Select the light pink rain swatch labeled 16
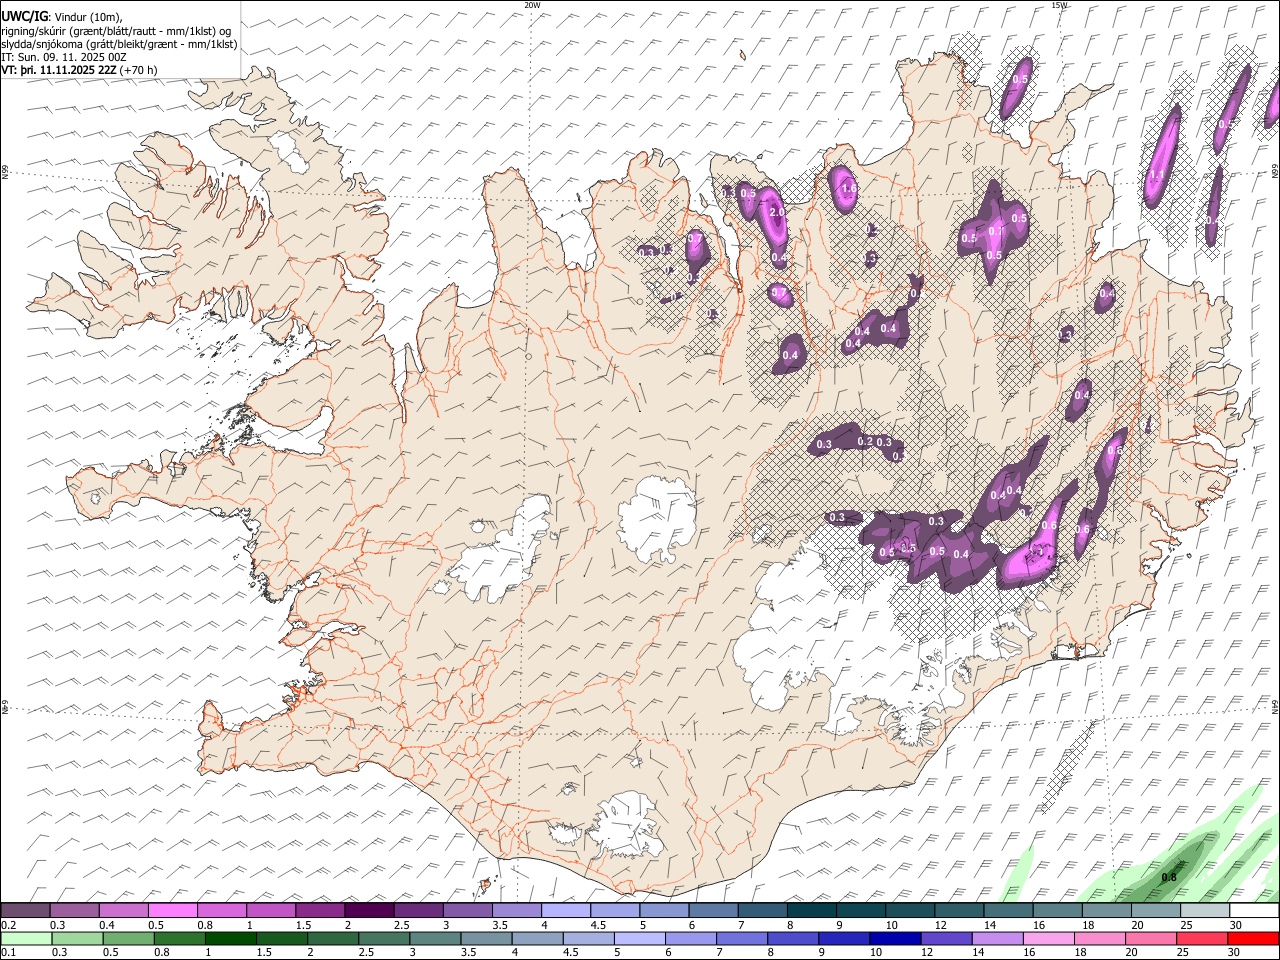The image size is (1280, 960). click(x=1047, y=938)
